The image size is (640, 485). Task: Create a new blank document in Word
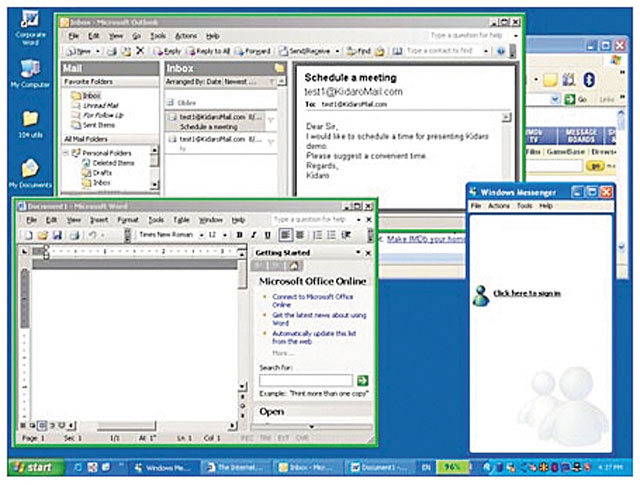29,235
